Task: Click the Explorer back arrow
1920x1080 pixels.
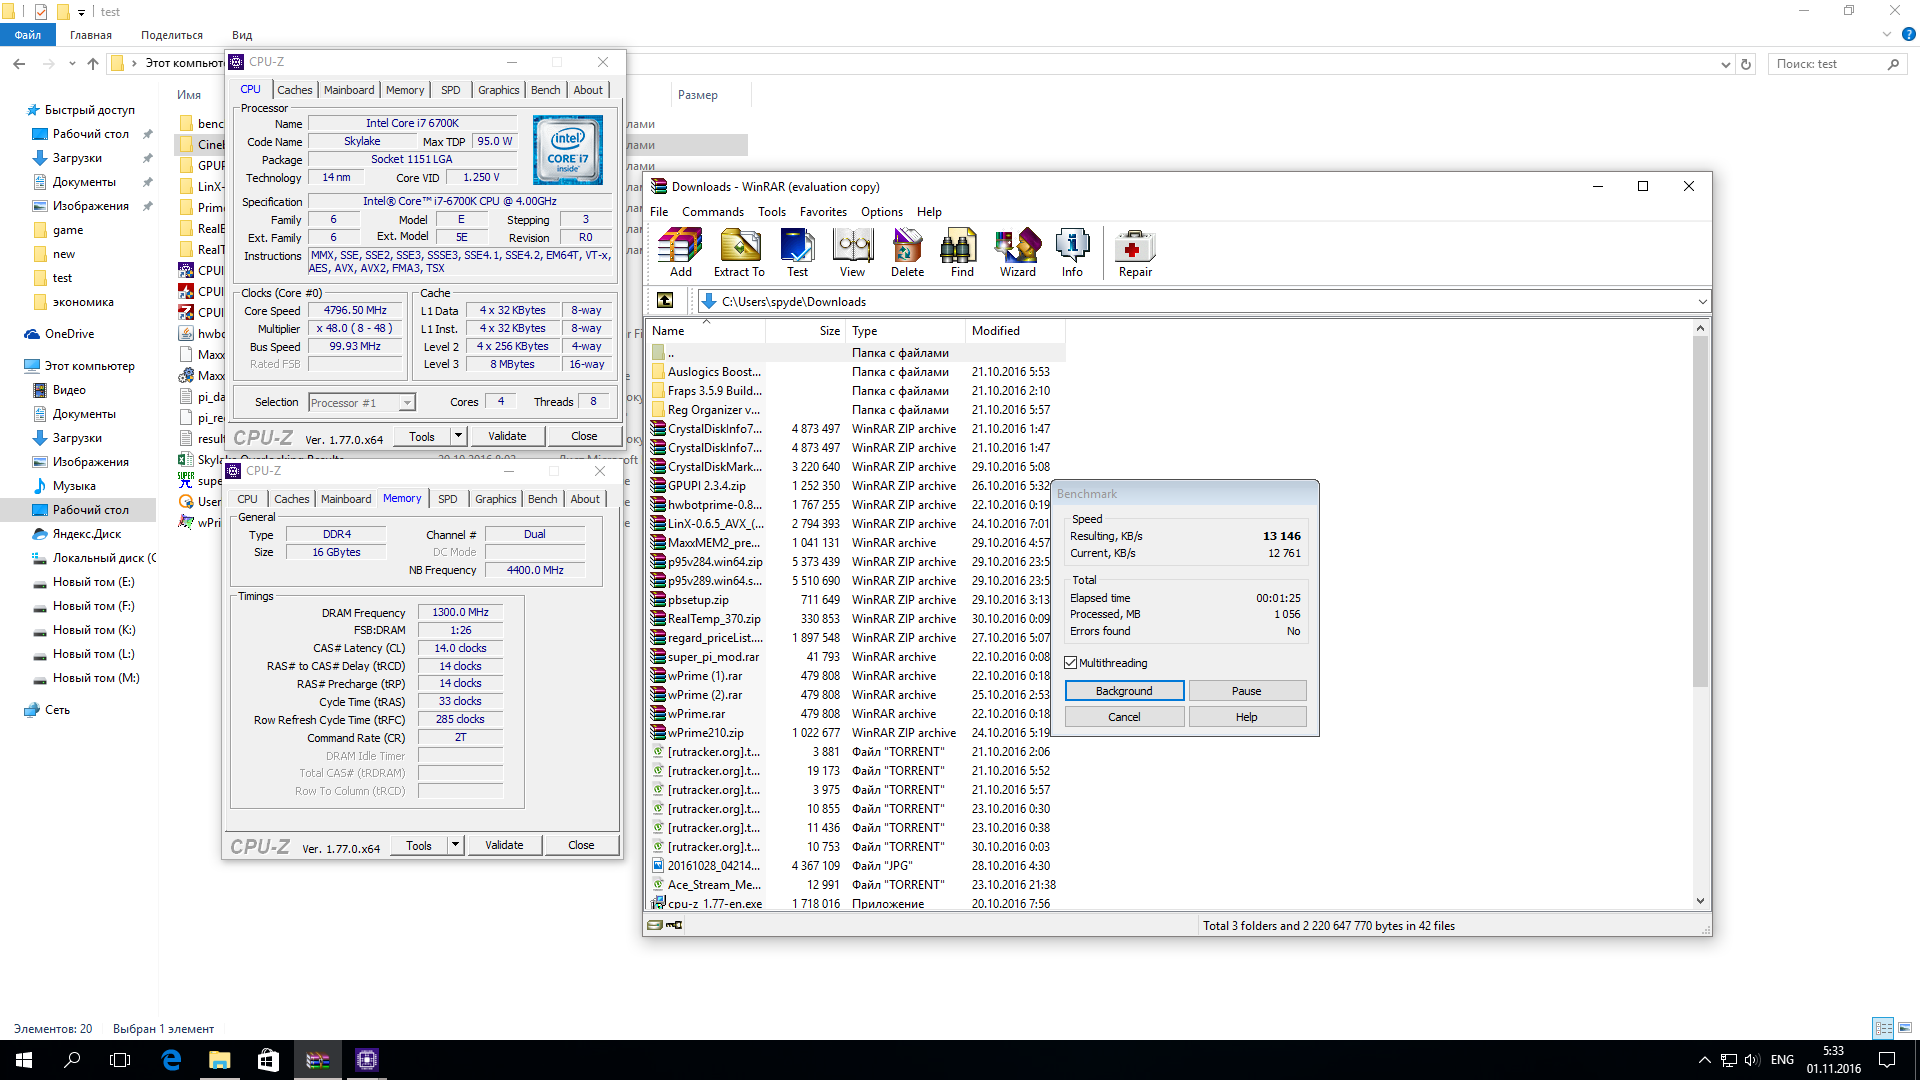Action: 19,64
